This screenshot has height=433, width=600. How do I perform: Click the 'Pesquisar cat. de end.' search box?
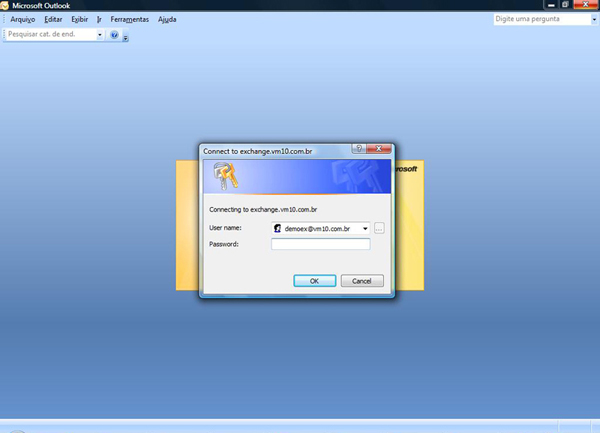point(51,34)
